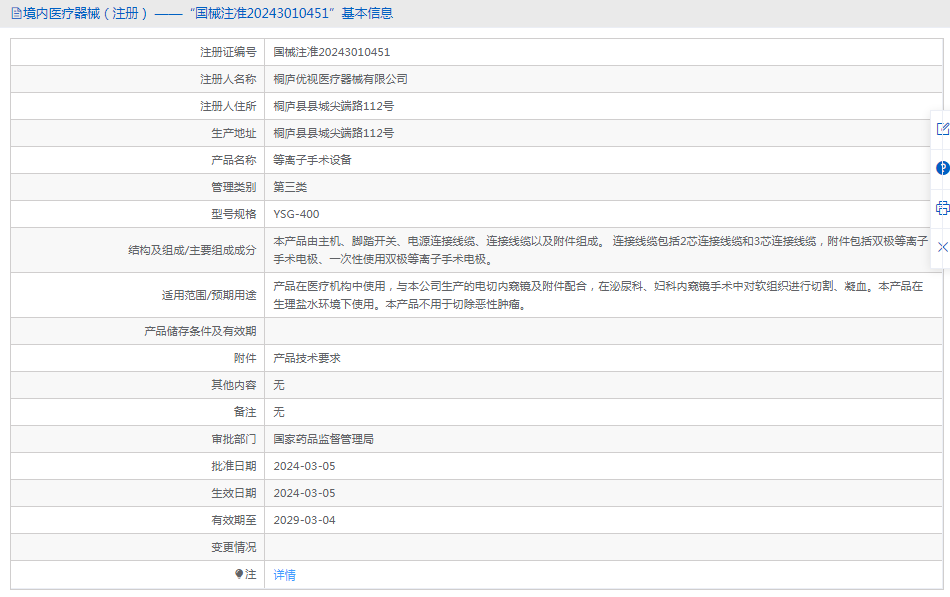Click the address value in the 生产地址 row
Image resolution: width=950 pixels, height=597 pixels.
tap(334, 133)
